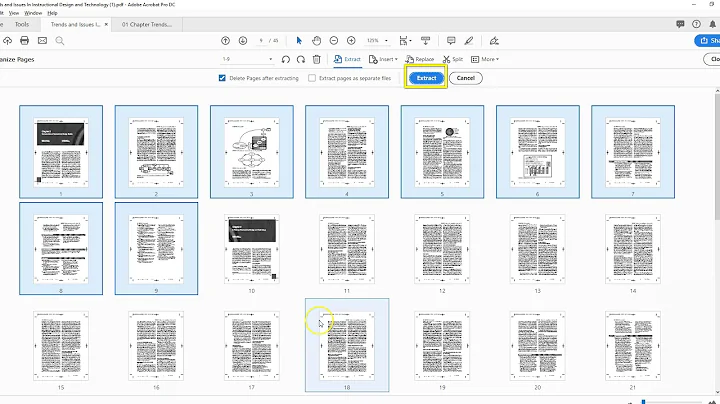Viewport: 720px width, 404px height.
Task: Click the Cancel button
Action: 466,78
